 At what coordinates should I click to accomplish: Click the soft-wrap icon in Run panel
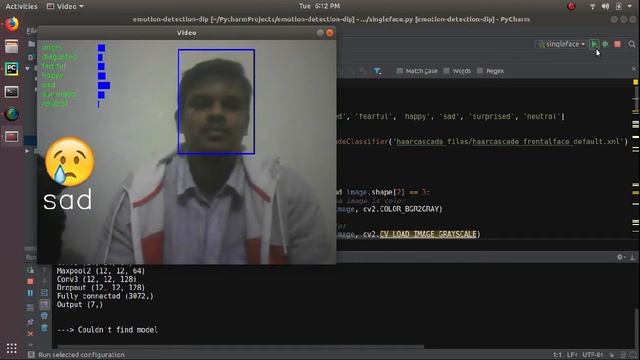(44, 293)
